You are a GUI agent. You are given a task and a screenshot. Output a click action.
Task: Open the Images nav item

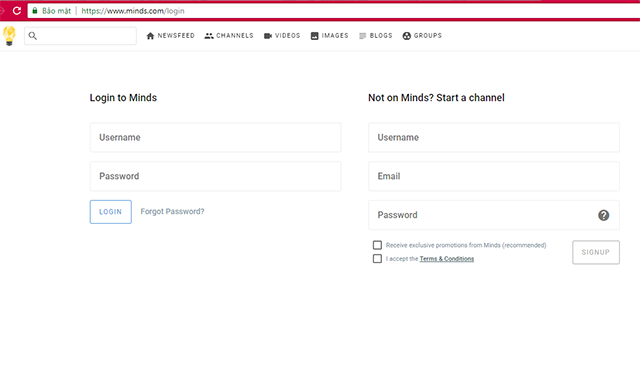click(x=329, y=36)
